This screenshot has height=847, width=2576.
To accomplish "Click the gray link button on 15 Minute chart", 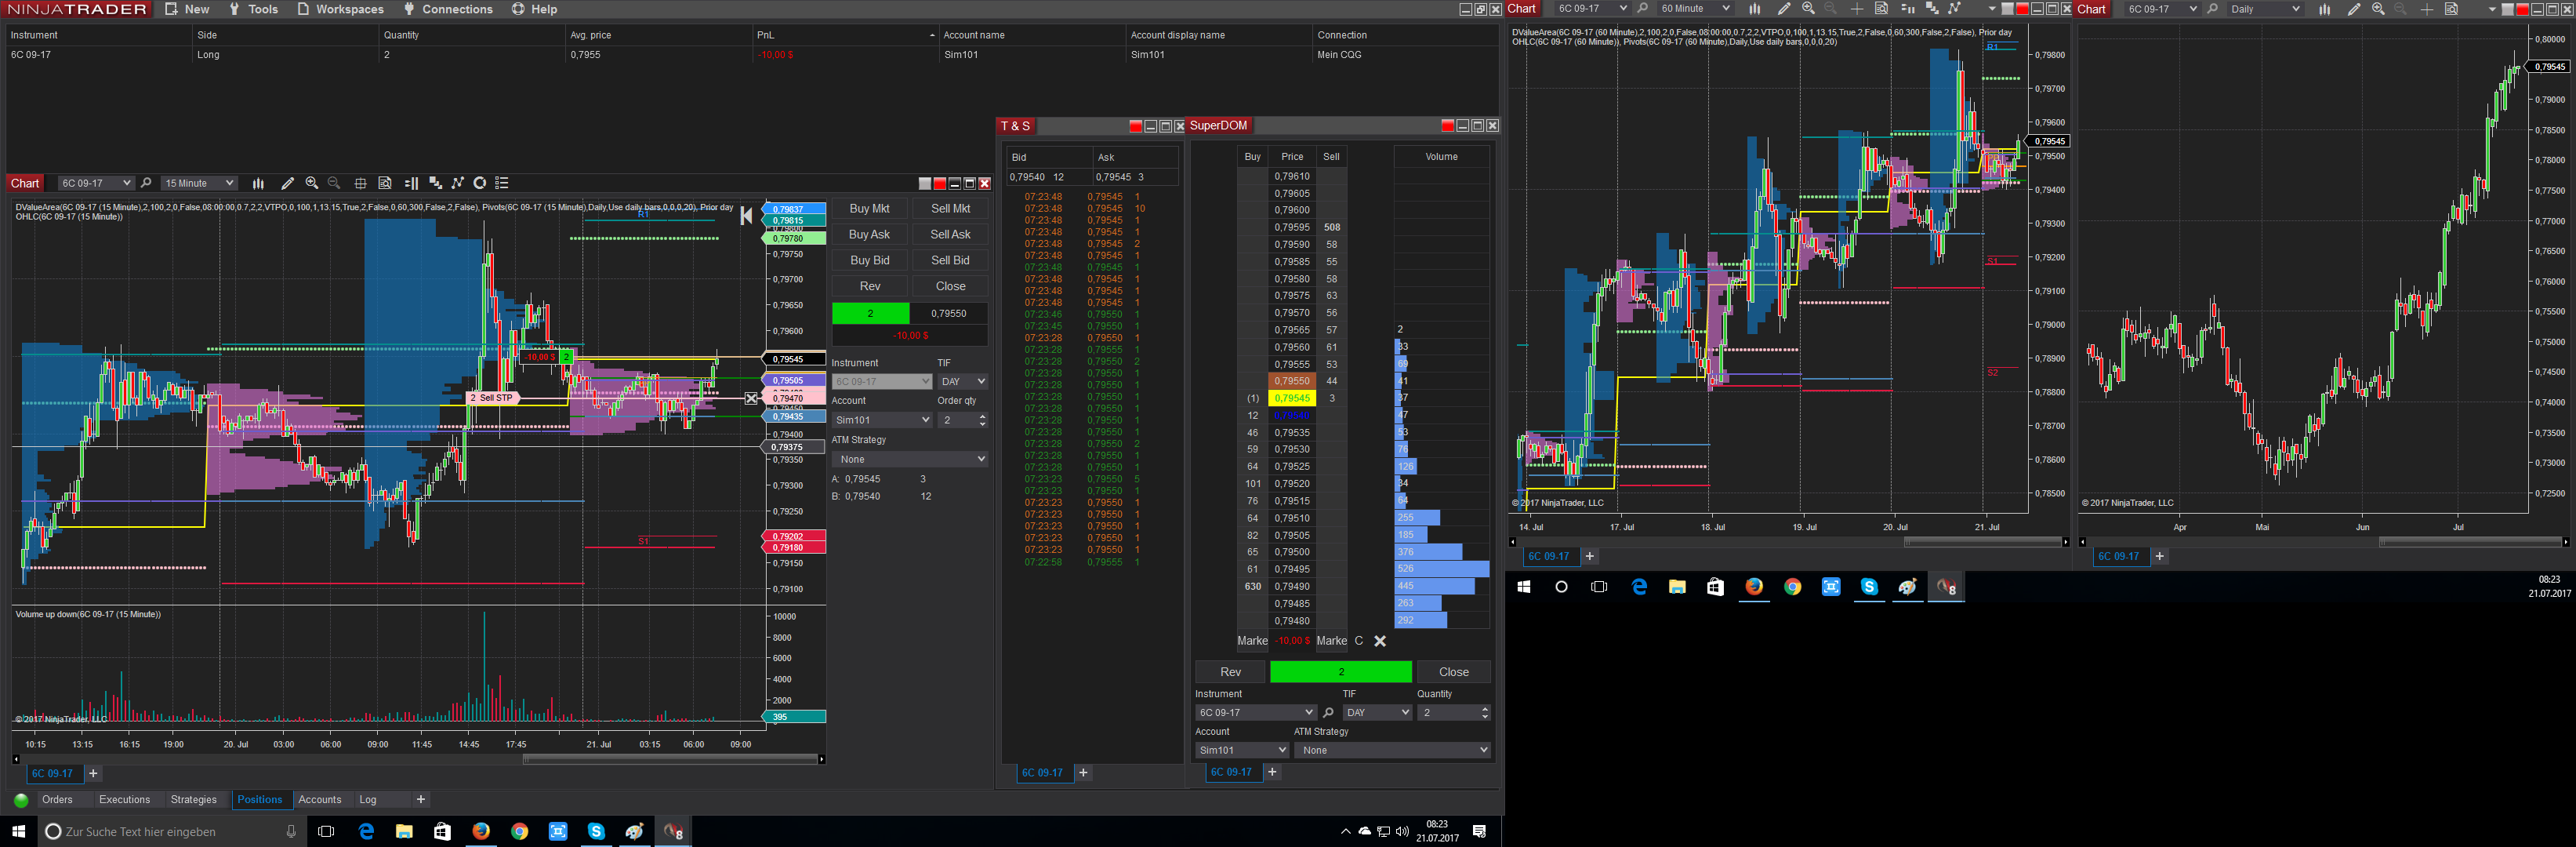I will pyautogui.click(x=925, y=183).
